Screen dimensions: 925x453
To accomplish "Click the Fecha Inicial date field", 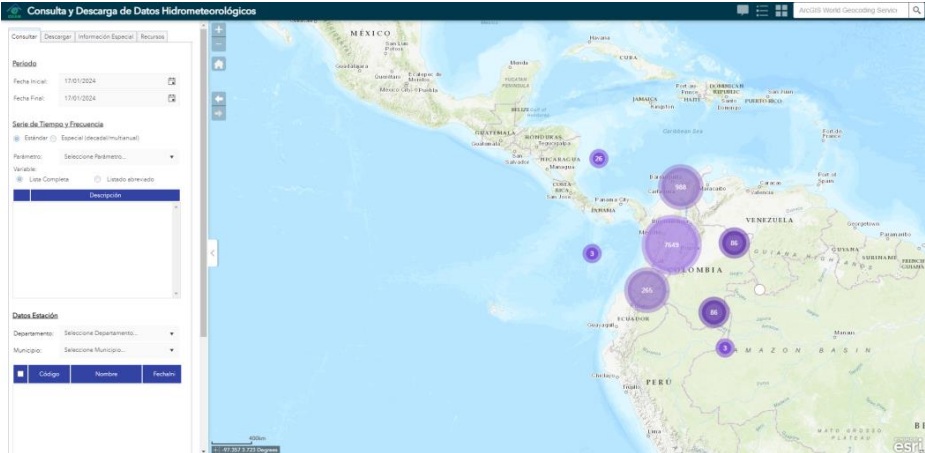I will pos(119,81).
